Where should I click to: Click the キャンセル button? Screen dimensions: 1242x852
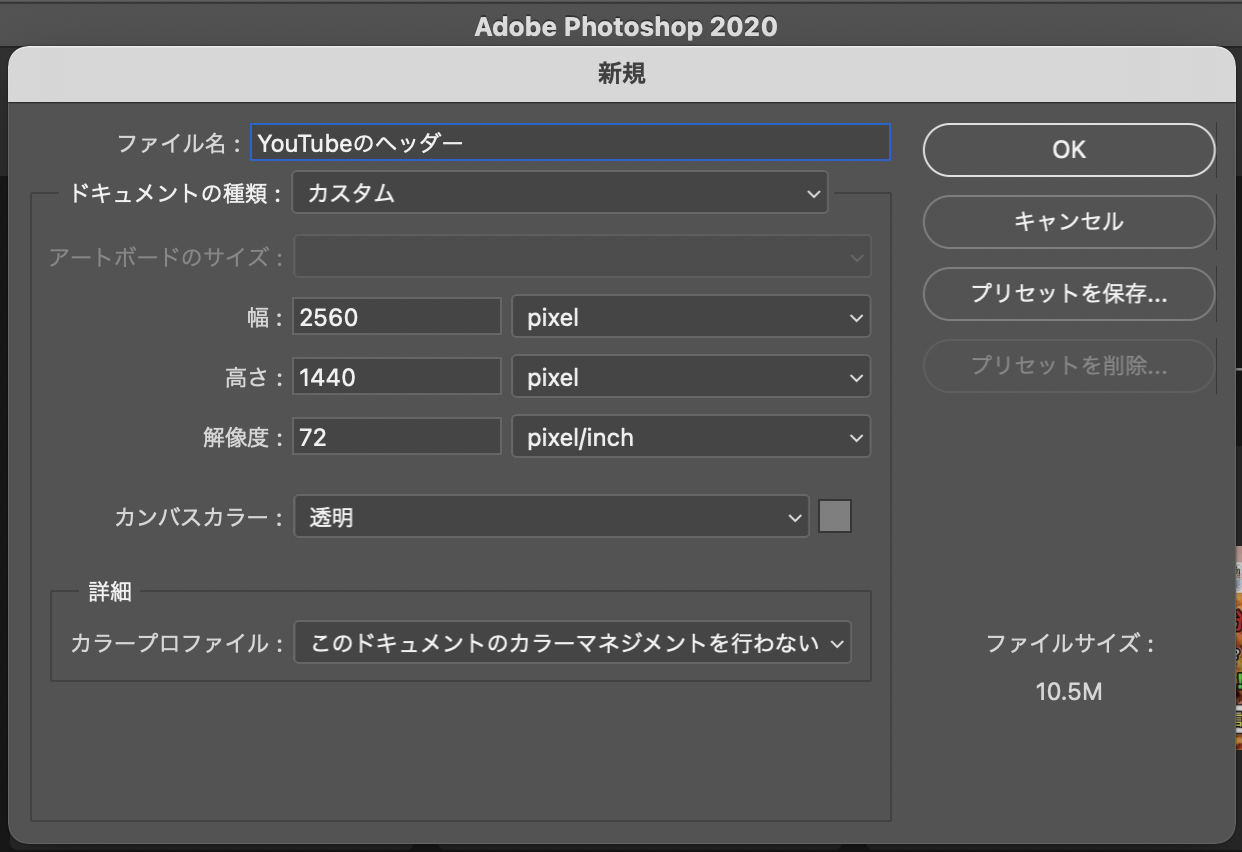pyautogui.click(x=1068, y=222)
